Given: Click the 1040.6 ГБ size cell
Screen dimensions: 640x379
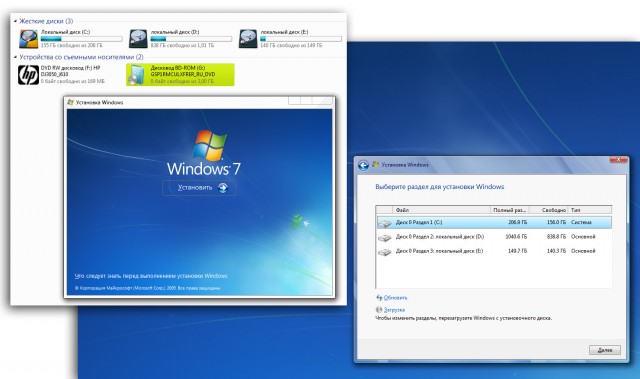Looking at the screenshot, I should (516, 237).
